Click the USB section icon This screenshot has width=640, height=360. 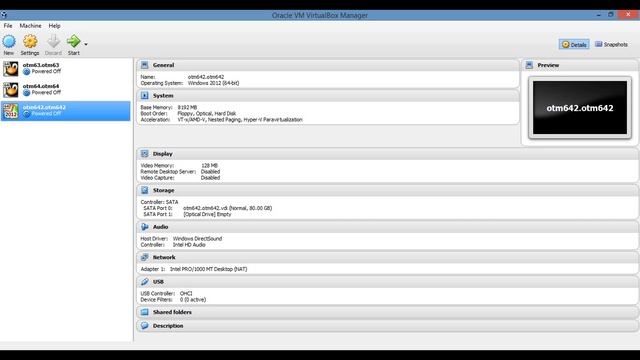coord(144,282)
